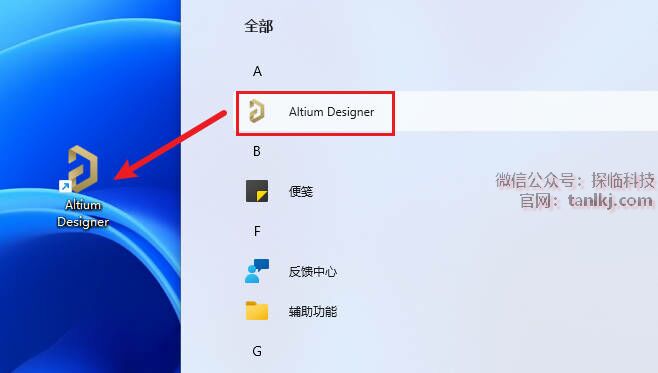Select the 便笺 app entry text
Viewport: 658px width, 373px height.
coord(301,191)
